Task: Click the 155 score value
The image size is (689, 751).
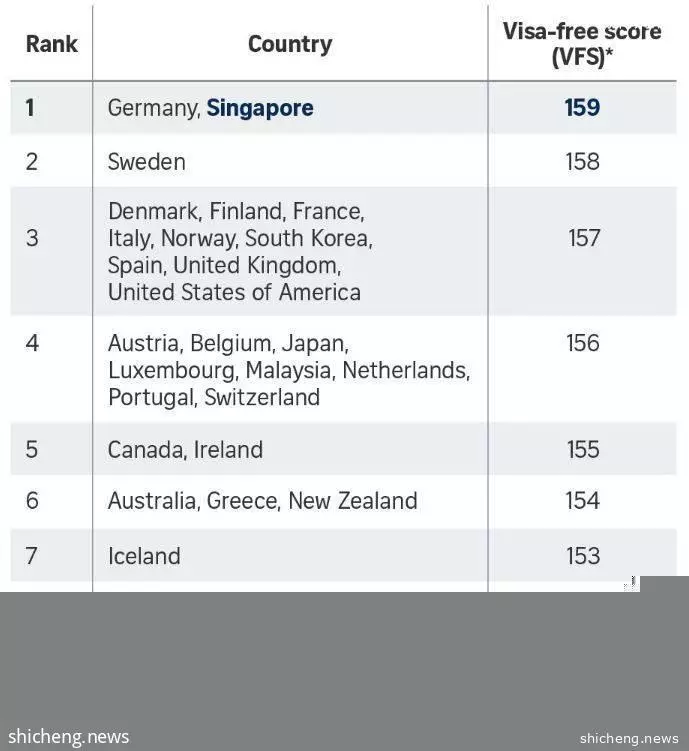Action: (583, 449)
